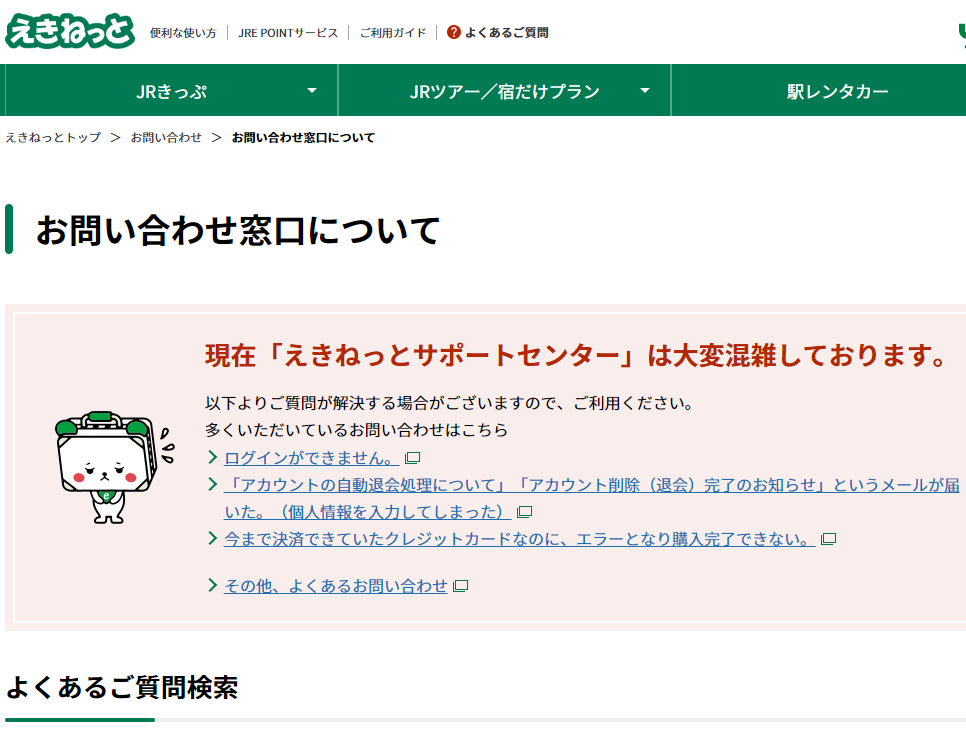Click external-window icon after その他、よくあるお問い合わせ

(460, 586)
